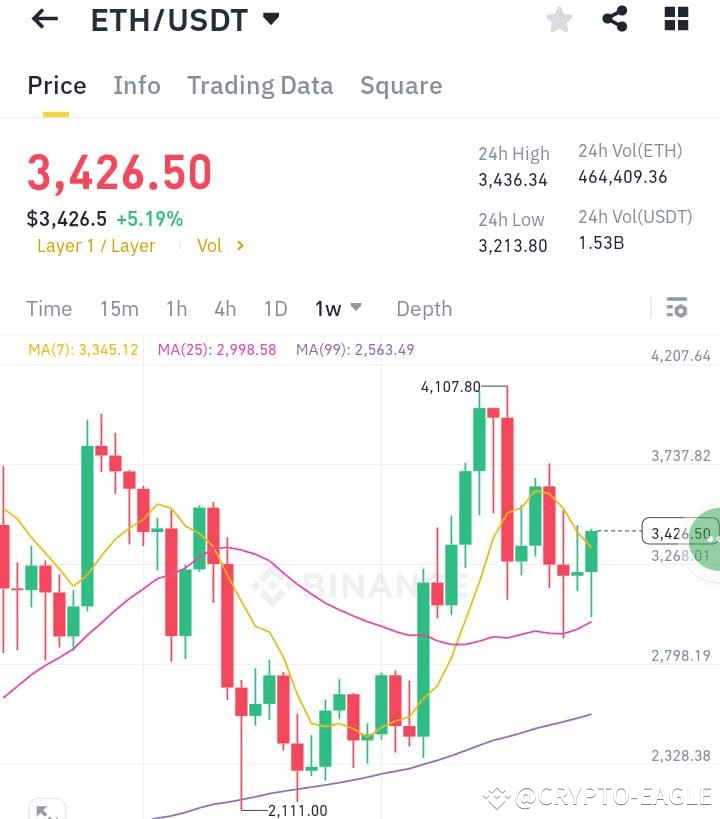This screenshot has height=819, width=720.
Task: Tap the back arrow icon
Action: coord(44,19)
